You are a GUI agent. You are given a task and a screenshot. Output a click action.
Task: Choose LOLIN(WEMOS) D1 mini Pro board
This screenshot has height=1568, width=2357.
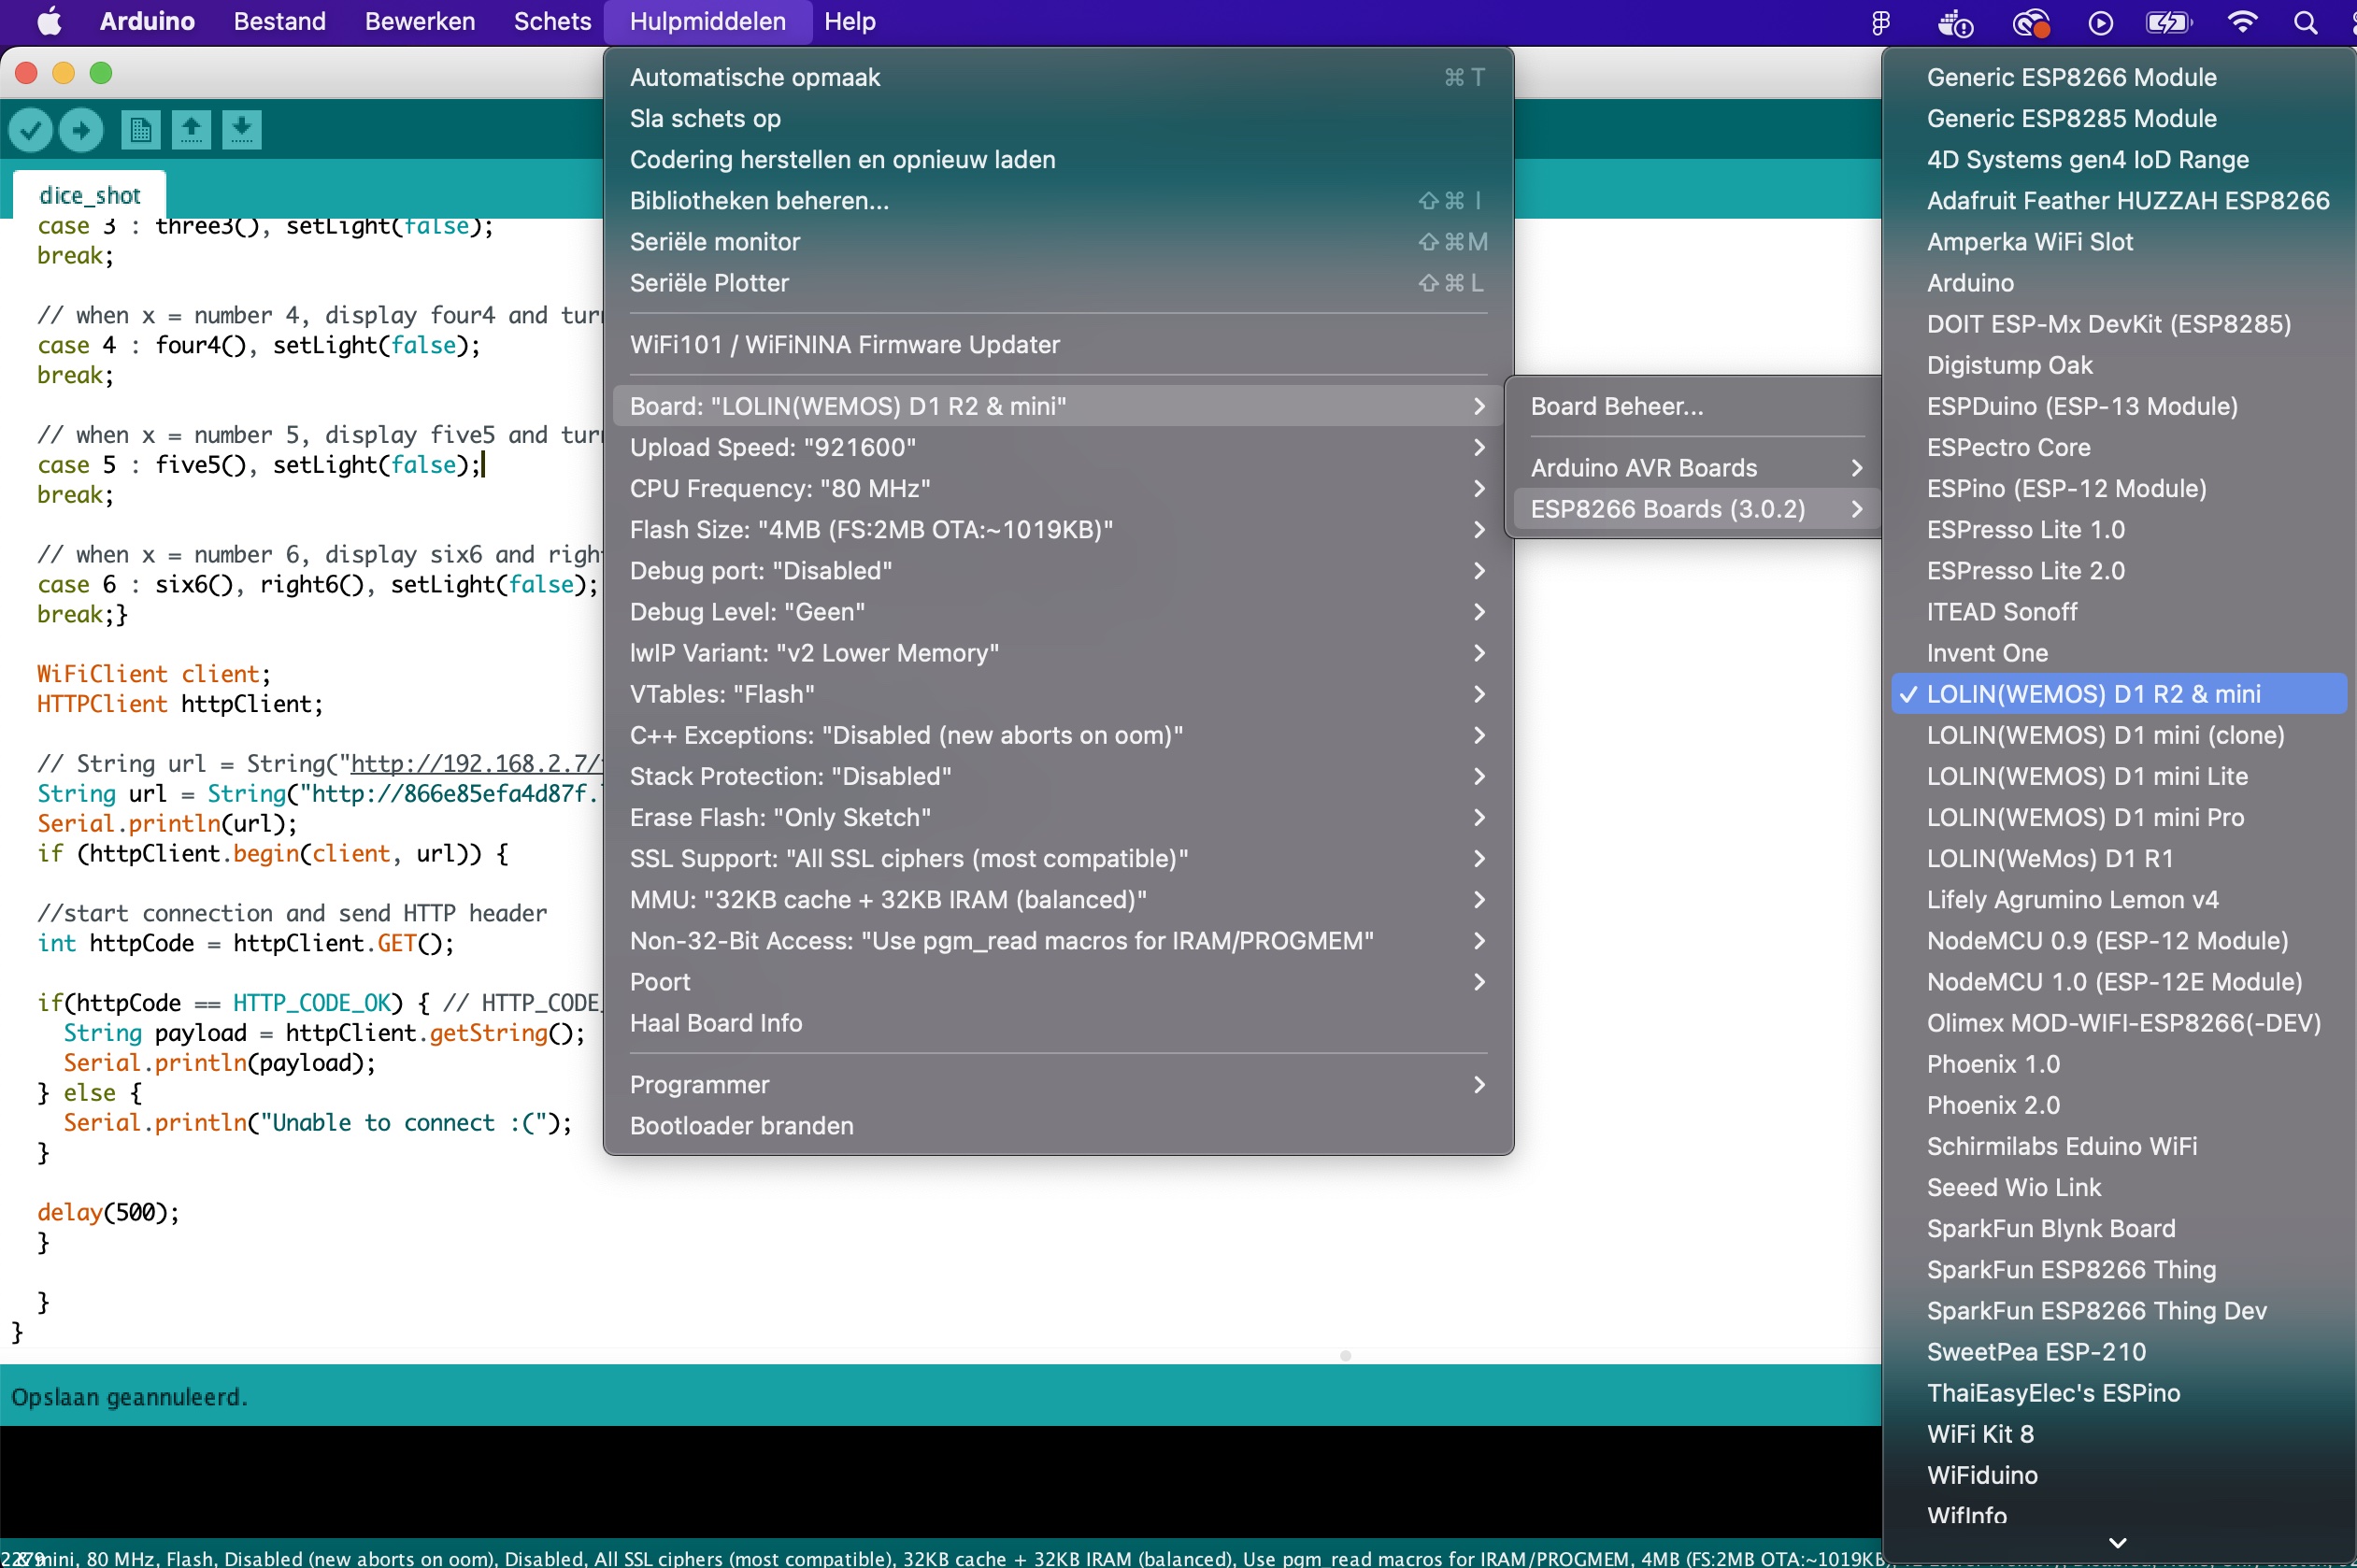pyautogui.click(x=2118, y=817)
